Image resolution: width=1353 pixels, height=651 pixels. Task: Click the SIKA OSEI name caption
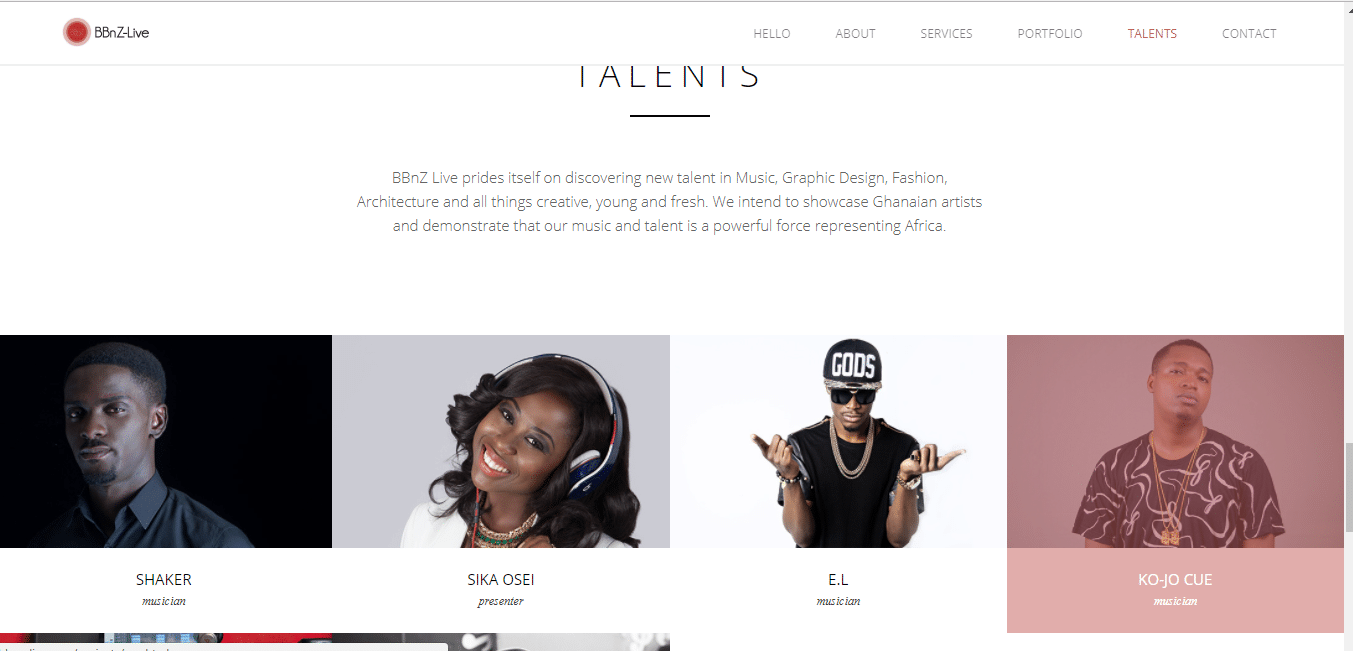click(x=501, y=579)
